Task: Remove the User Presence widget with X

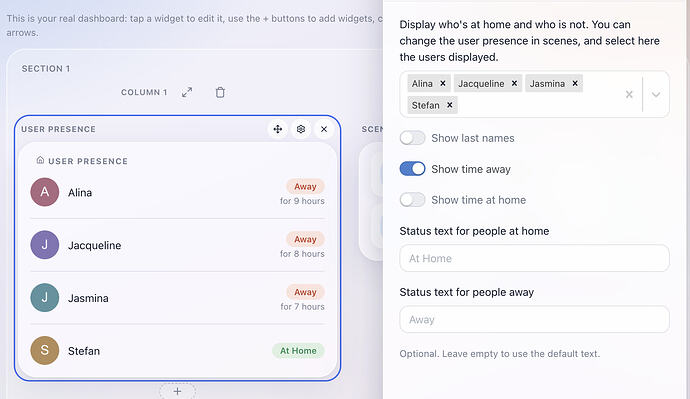Action: point(324,129)
